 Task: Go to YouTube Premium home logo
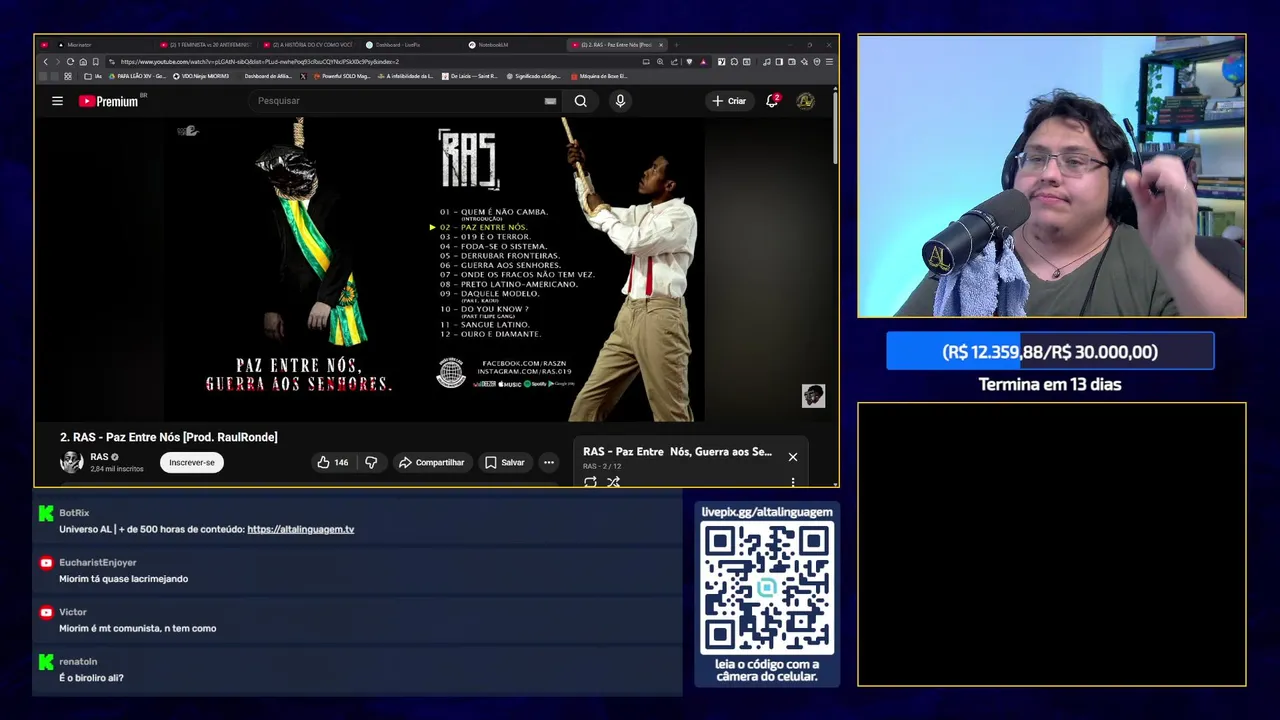110,101
